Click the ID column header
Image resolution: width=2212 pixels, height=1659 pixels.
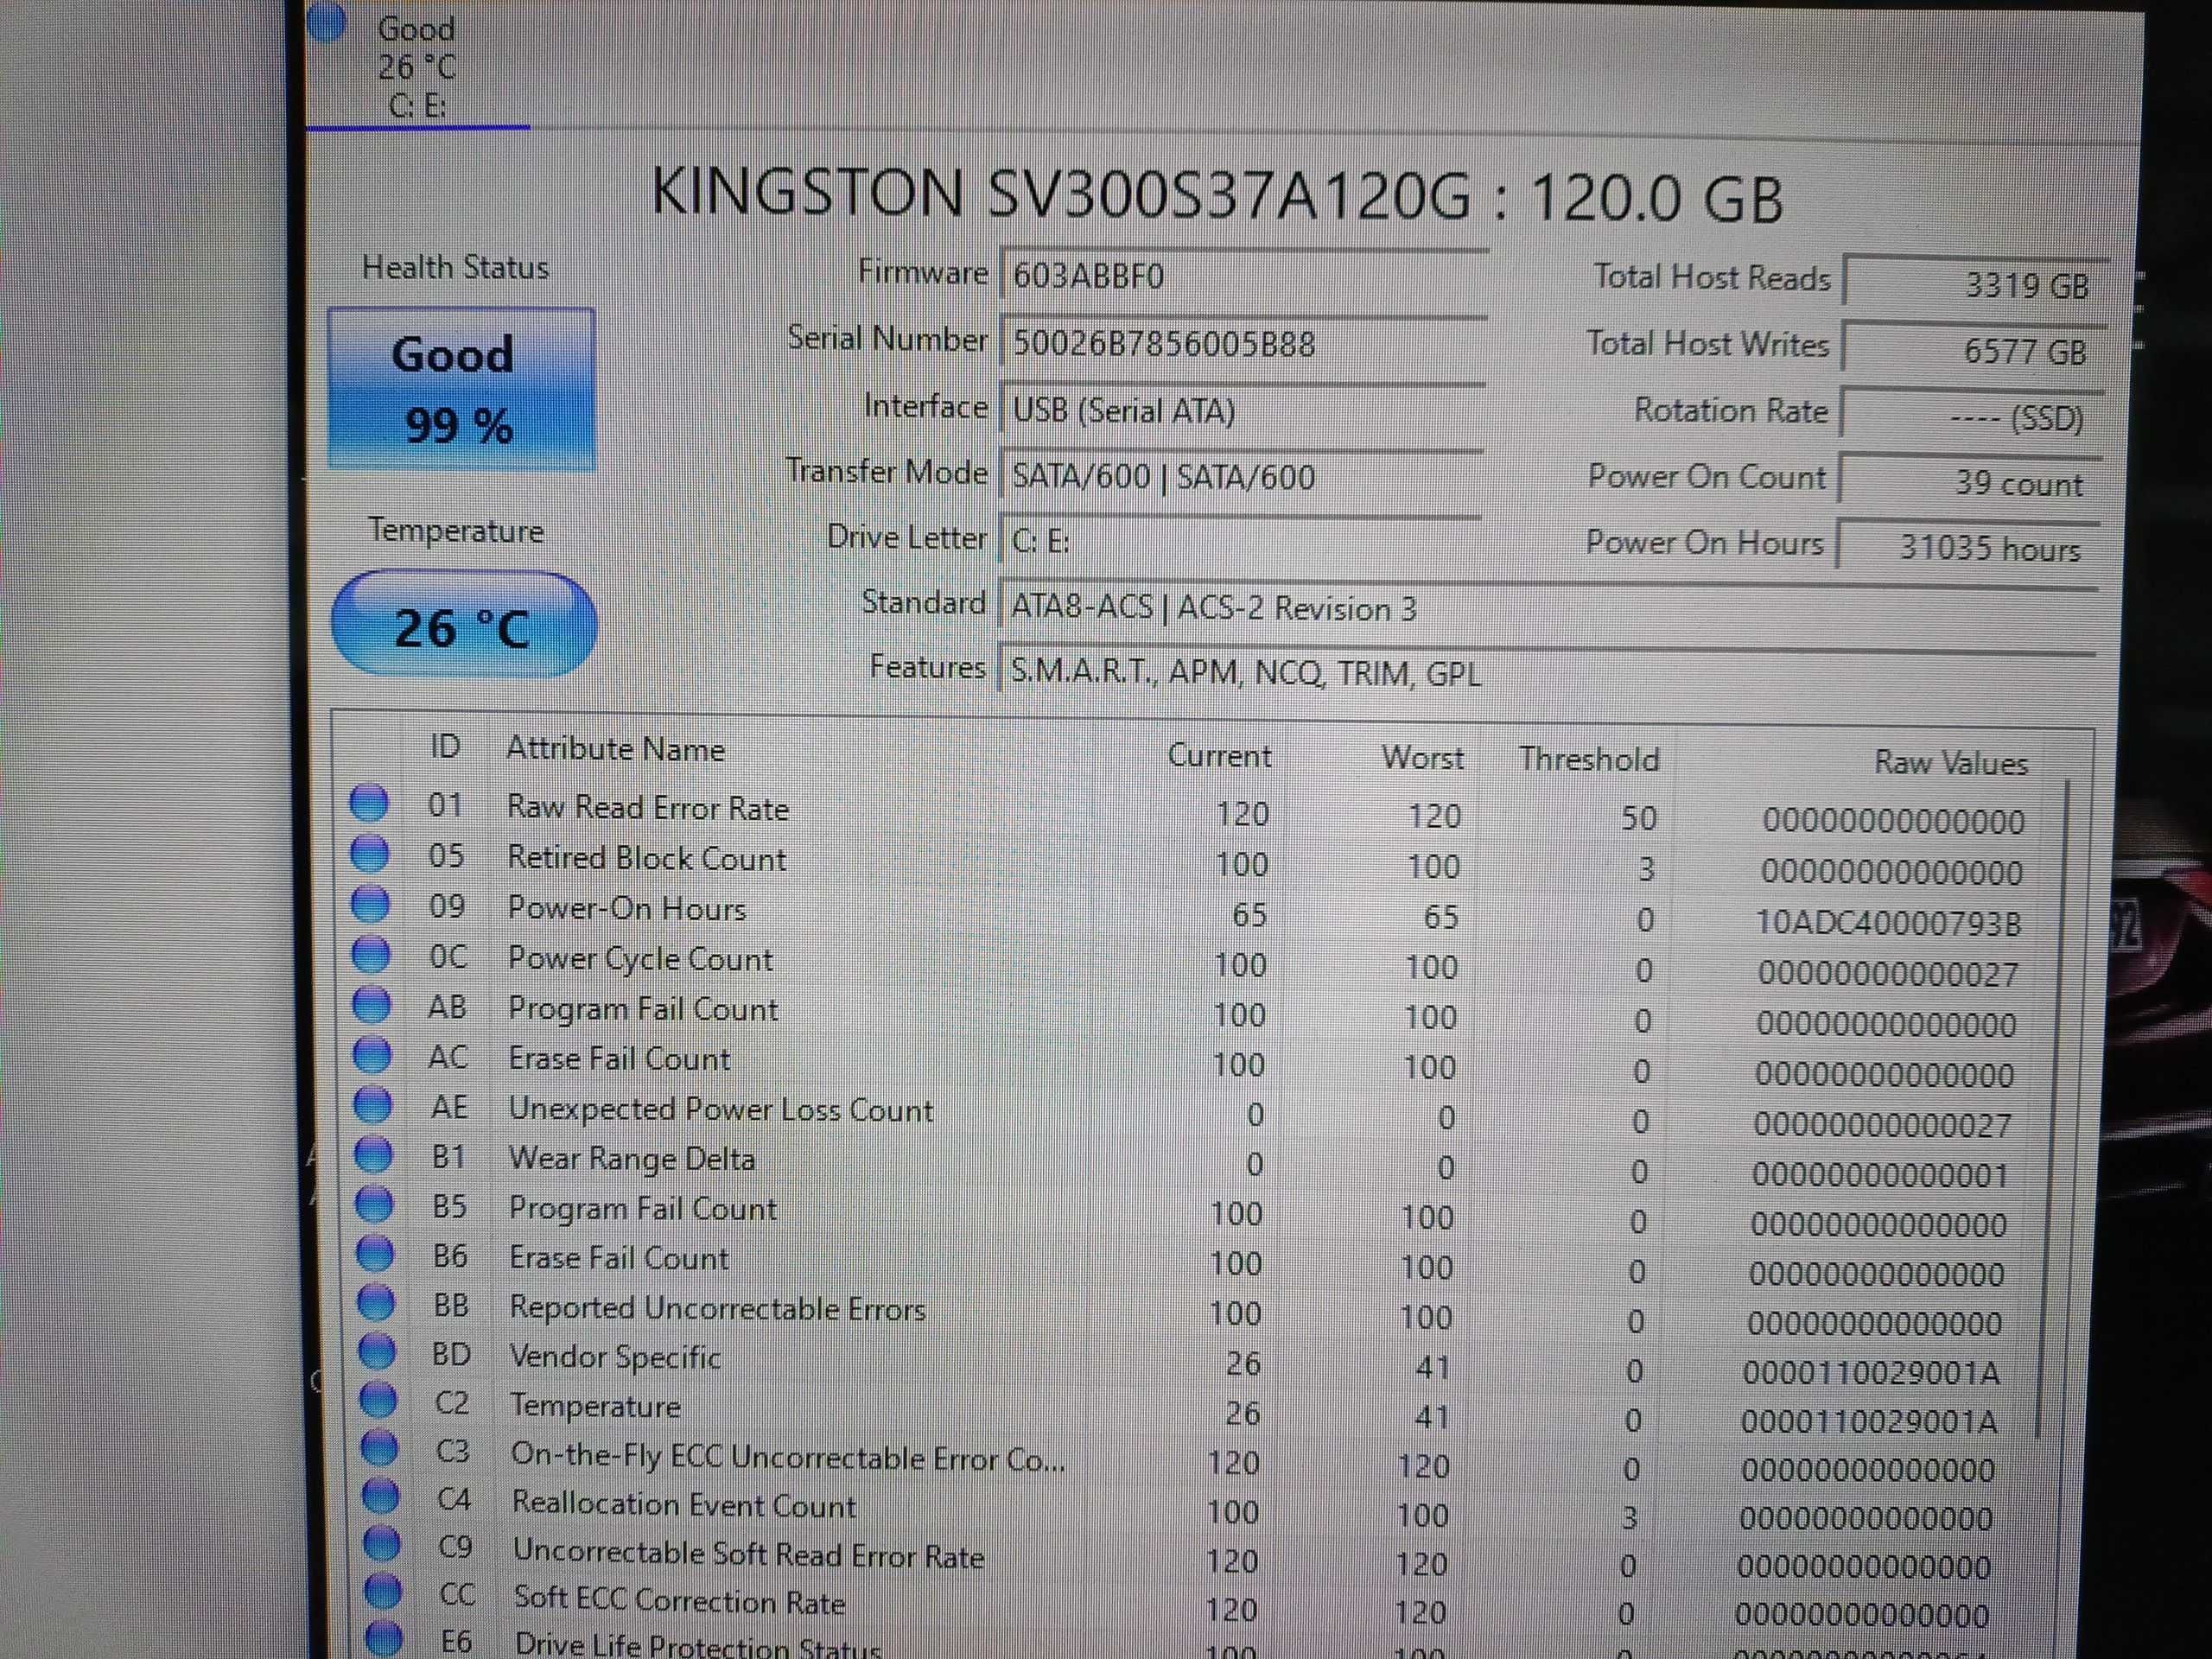pos(445,746)
